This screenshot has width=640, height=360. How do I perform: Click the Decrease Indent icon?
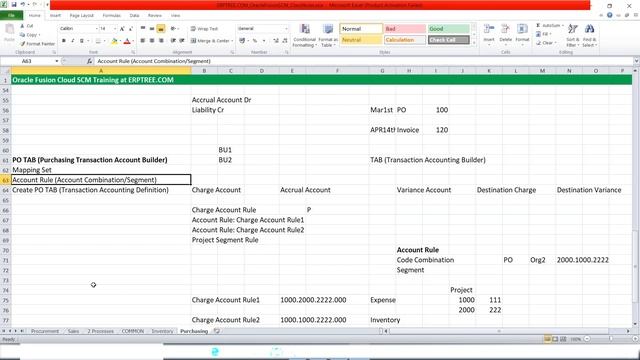pos(173,41)
